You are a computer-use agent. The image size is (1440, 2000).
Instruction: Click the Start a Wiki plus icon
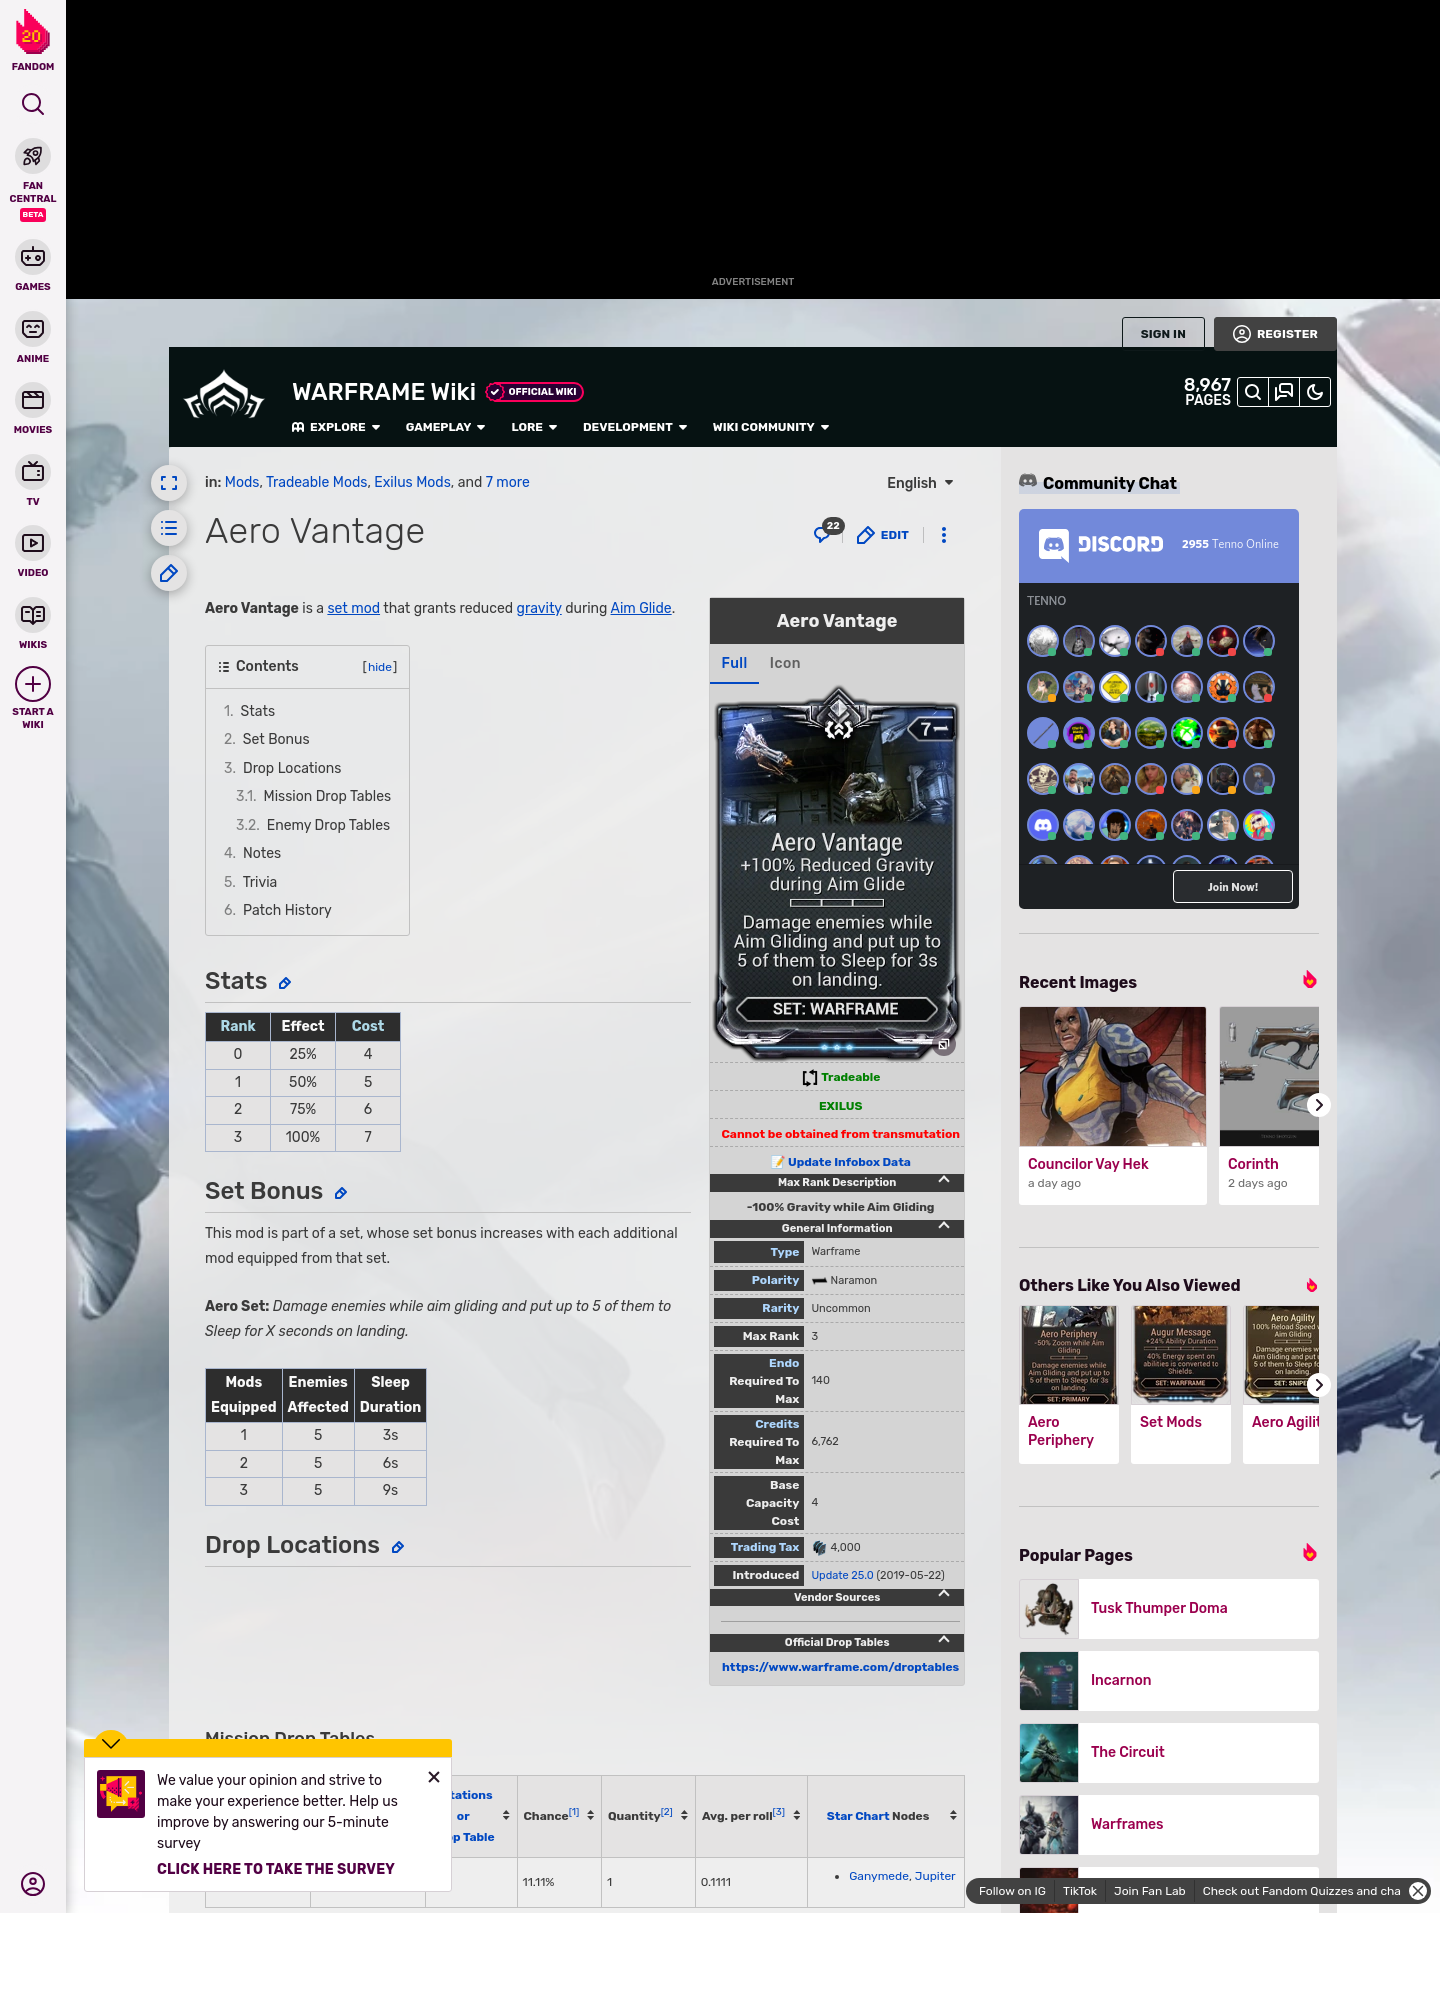point(33,684)
